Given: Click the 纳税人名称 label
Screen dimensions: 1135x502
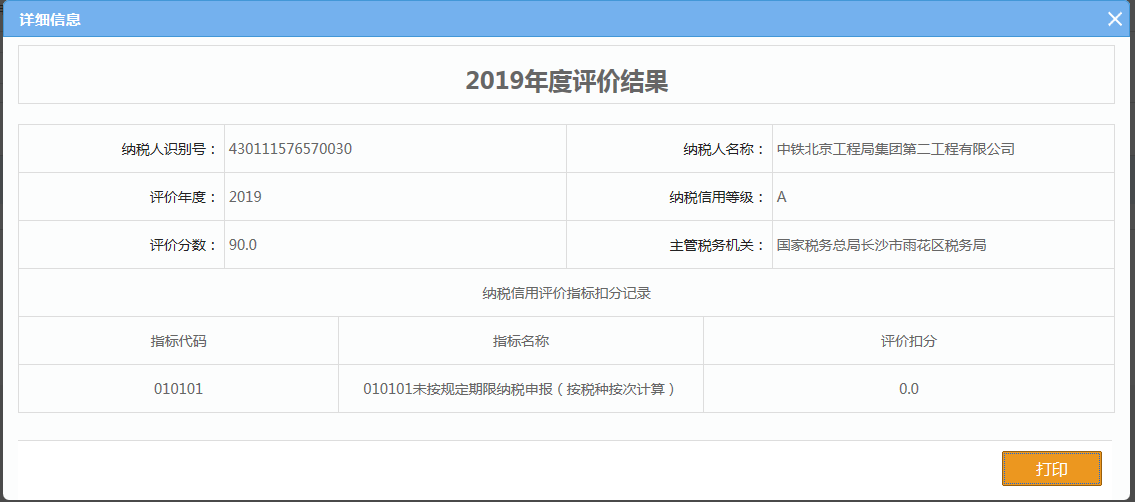Looking at the screenshot, I should click(725, 149).
